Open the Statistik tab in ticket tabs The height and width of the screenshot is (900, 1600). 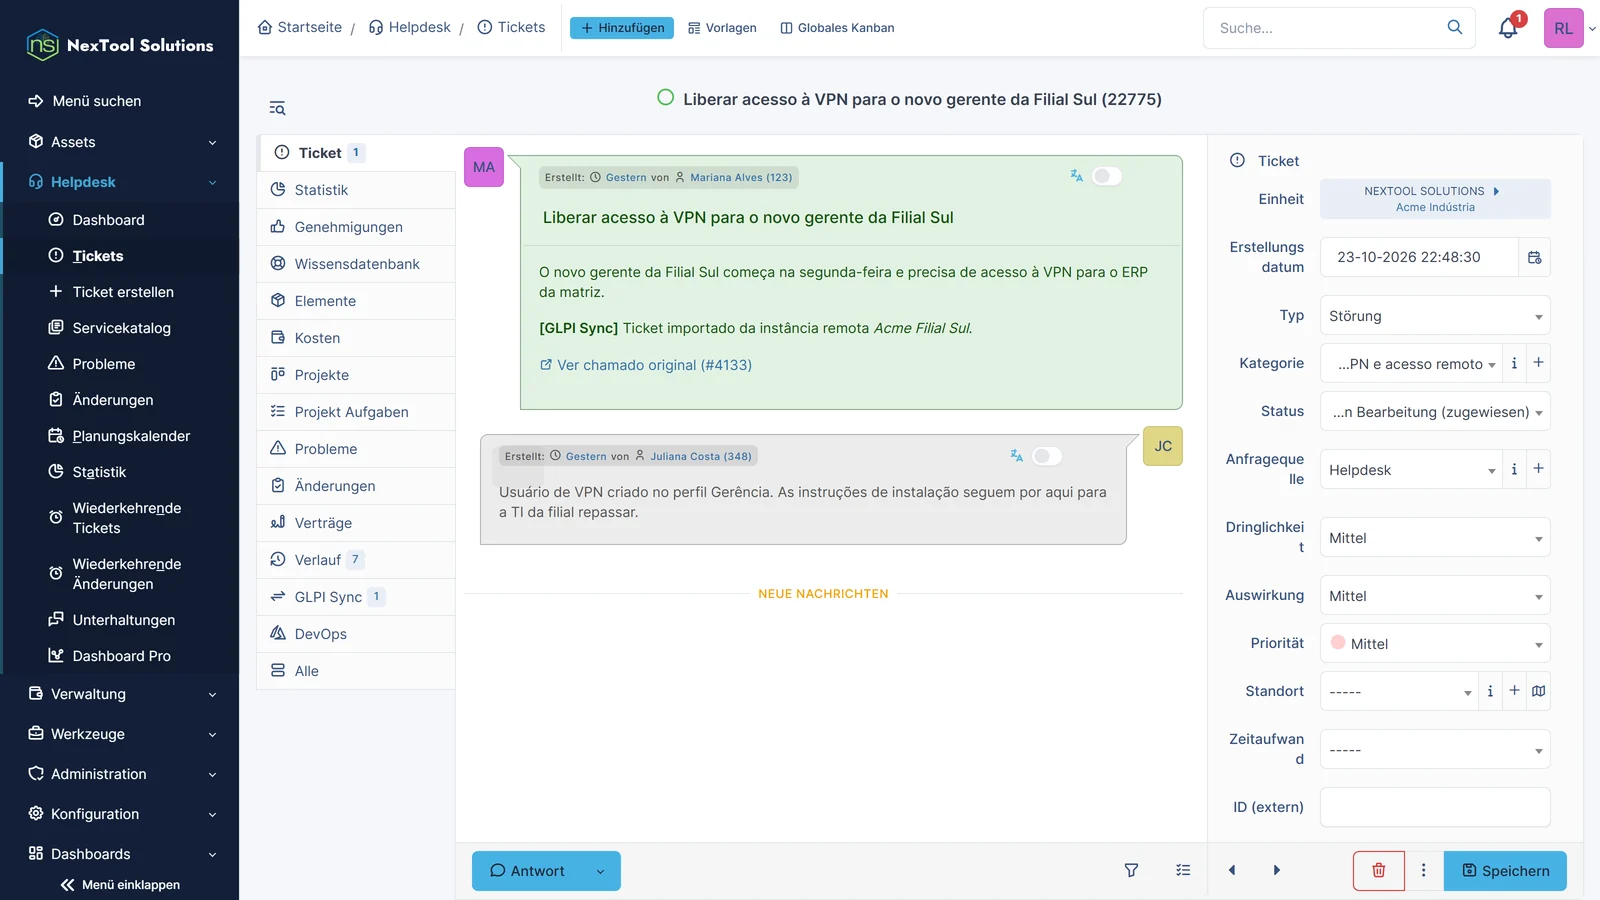[356, 190]
